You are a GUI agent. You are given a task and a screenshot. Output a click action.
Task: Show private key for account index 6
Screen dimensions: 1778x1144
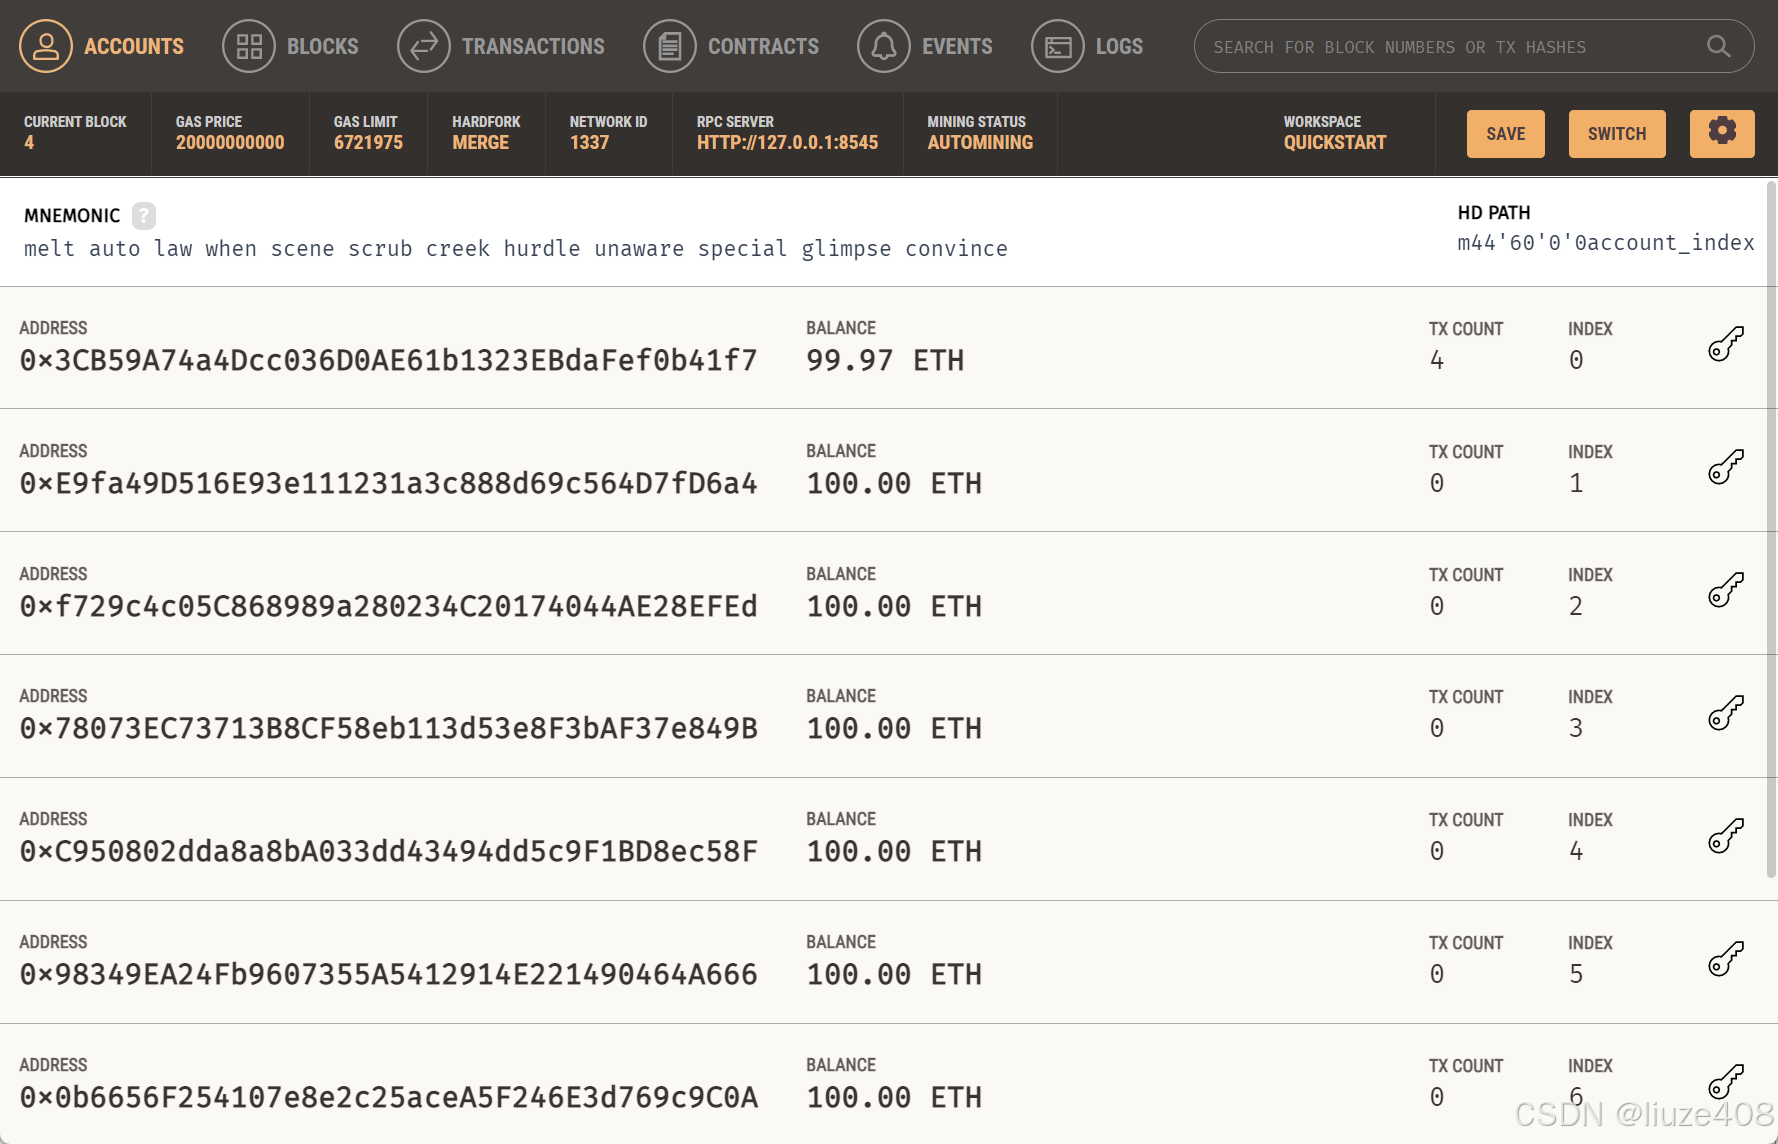click(1726, 1082)
